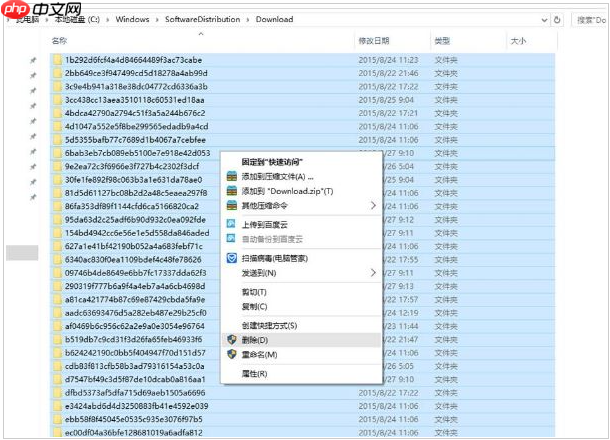Expand chevron between SoftwareDistribution and Download
The width and height of the screenshot is (610, 440).
tap(248, 19)
